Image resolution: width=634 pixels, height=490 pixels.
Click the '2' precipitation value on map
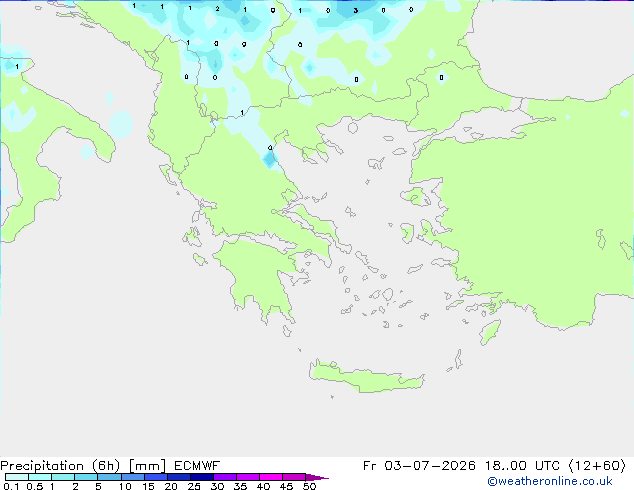tap(218, 8)
